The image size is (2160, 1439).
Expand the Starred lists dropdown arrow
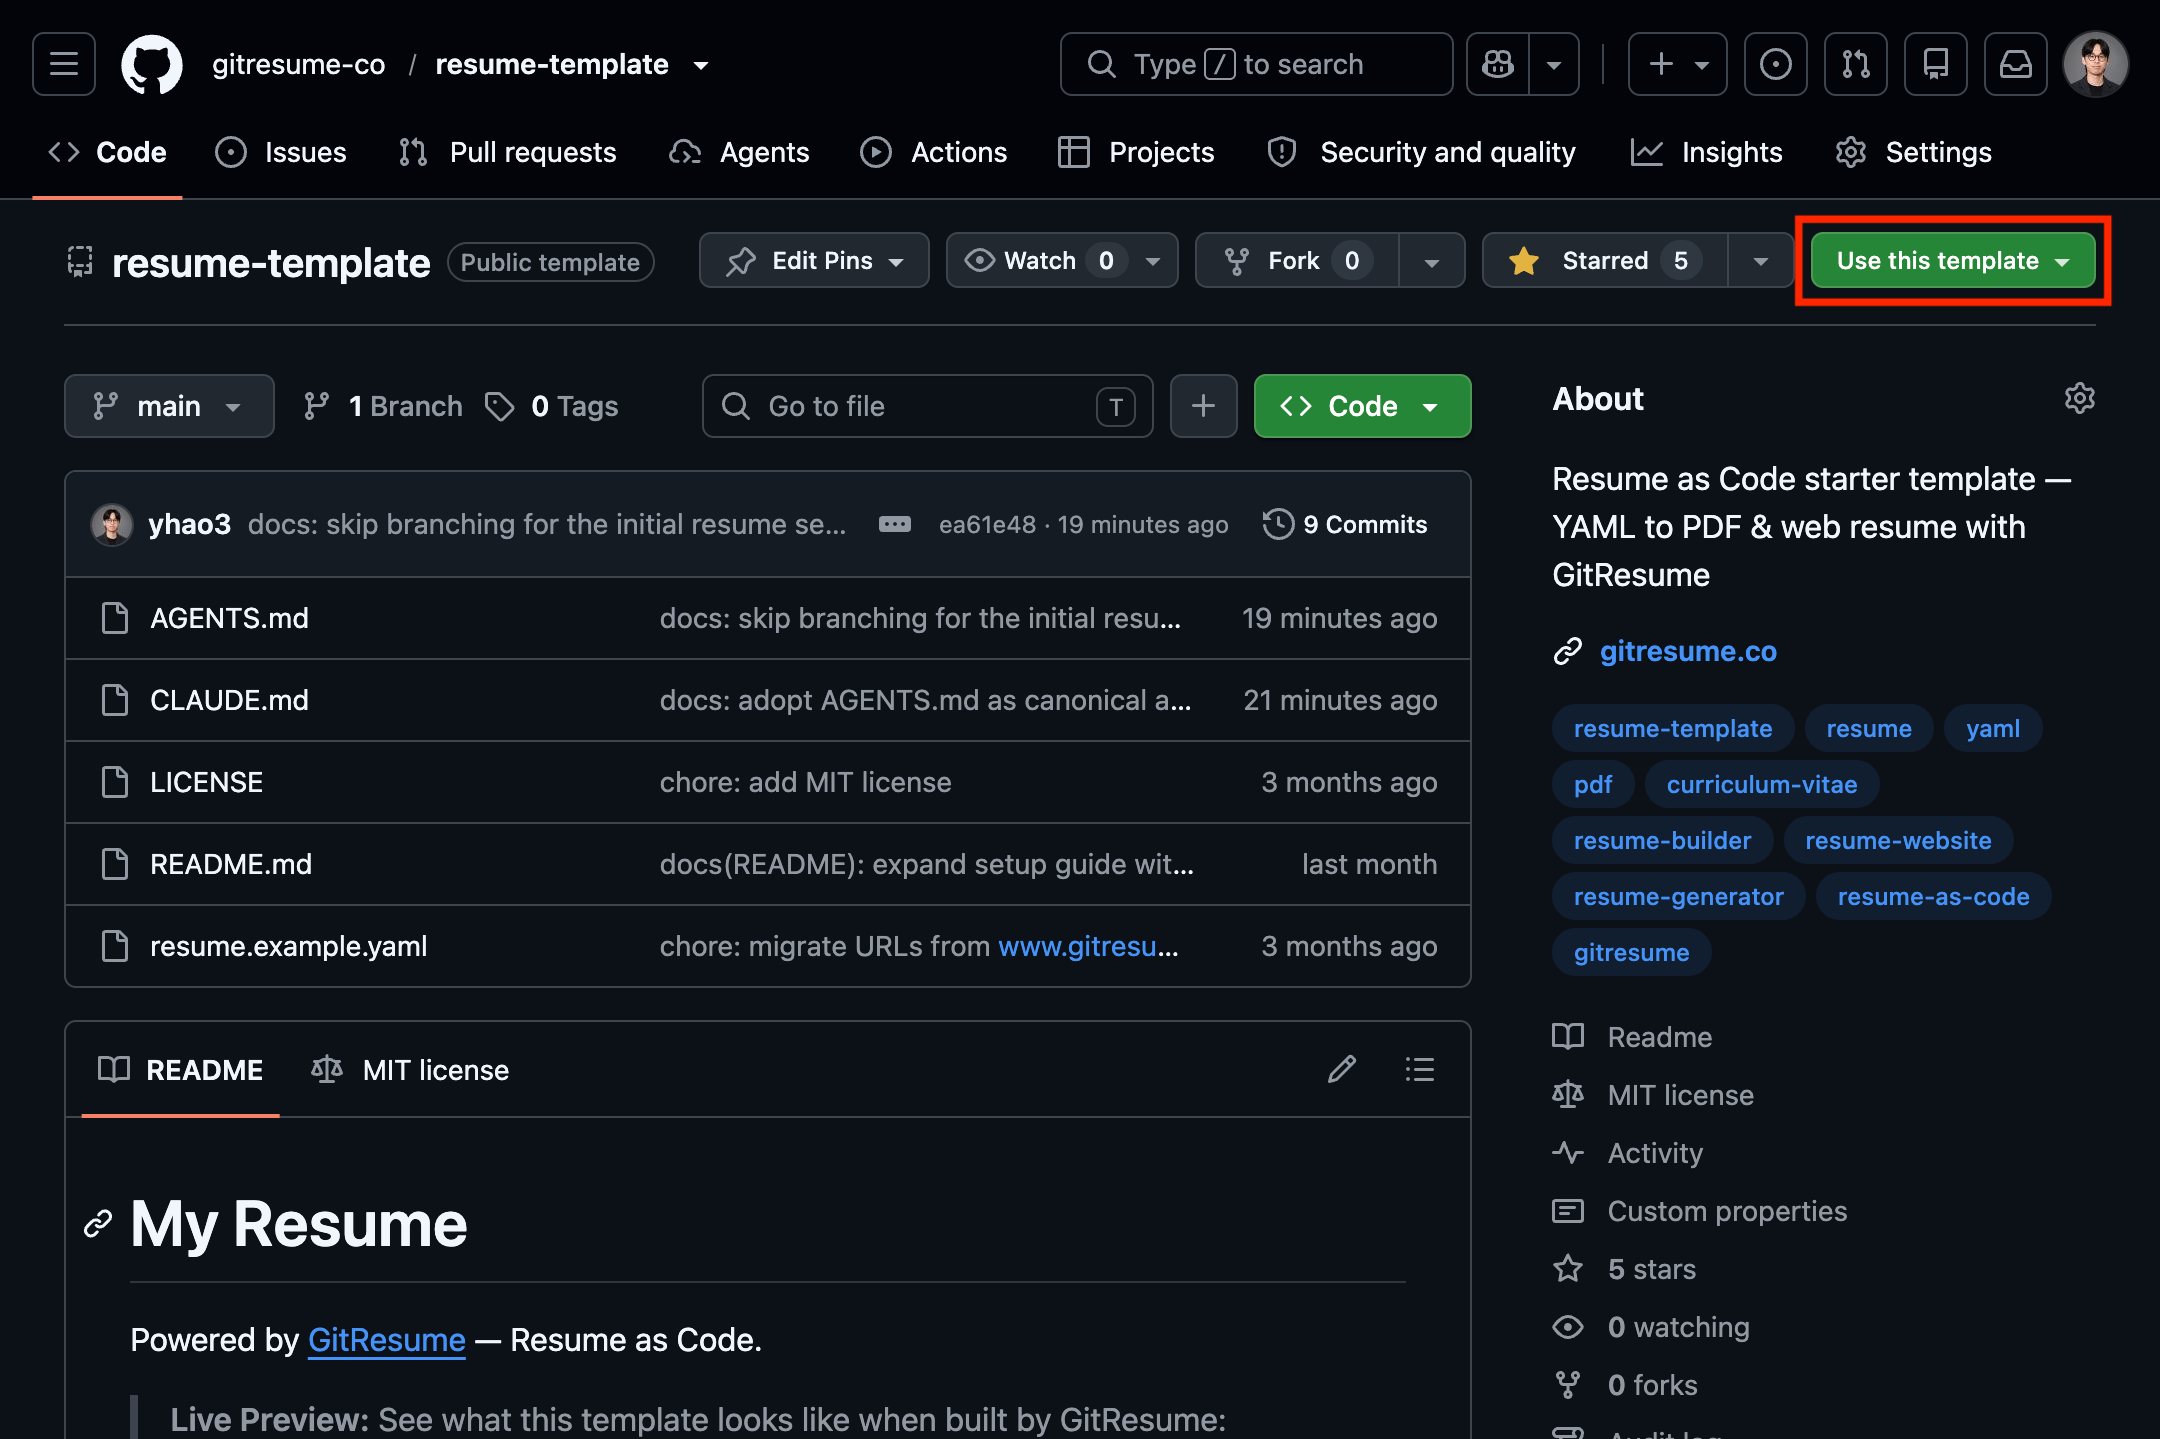click(x=1761, y=261)
